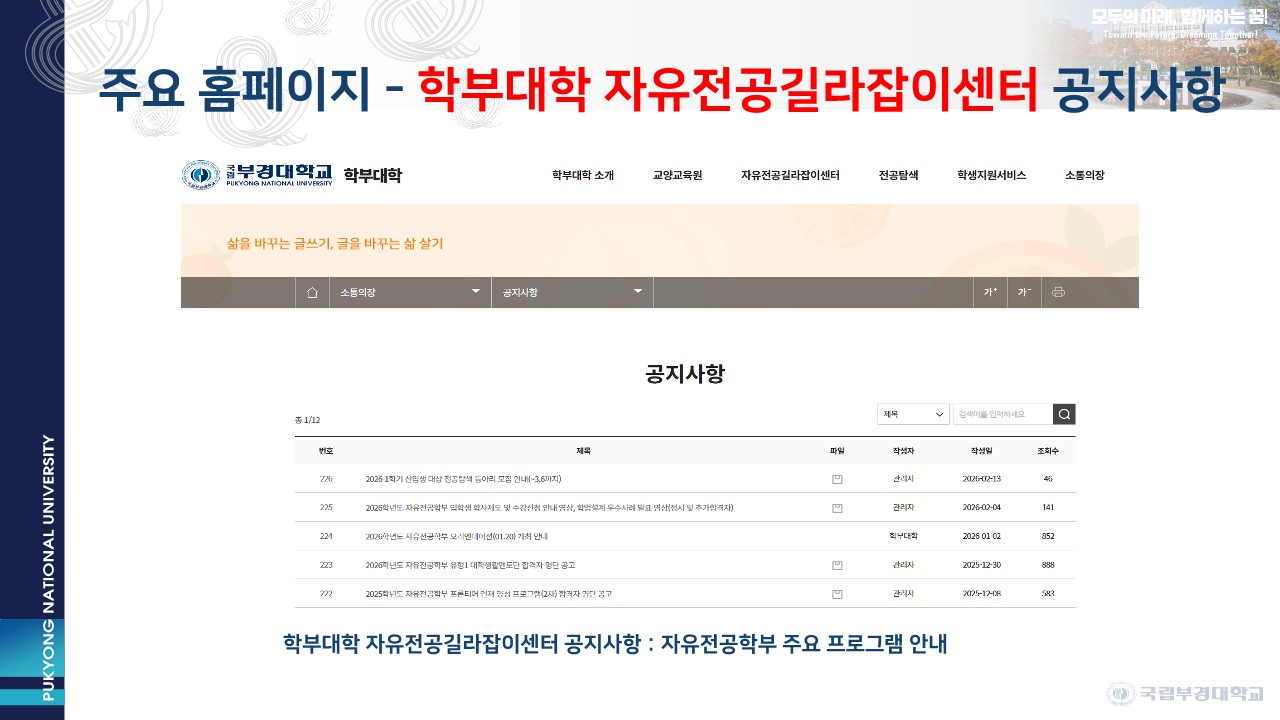Open post 226 about 전공탐색 동아리 모집
1280x720 pixels.
(x=462, y=479)
